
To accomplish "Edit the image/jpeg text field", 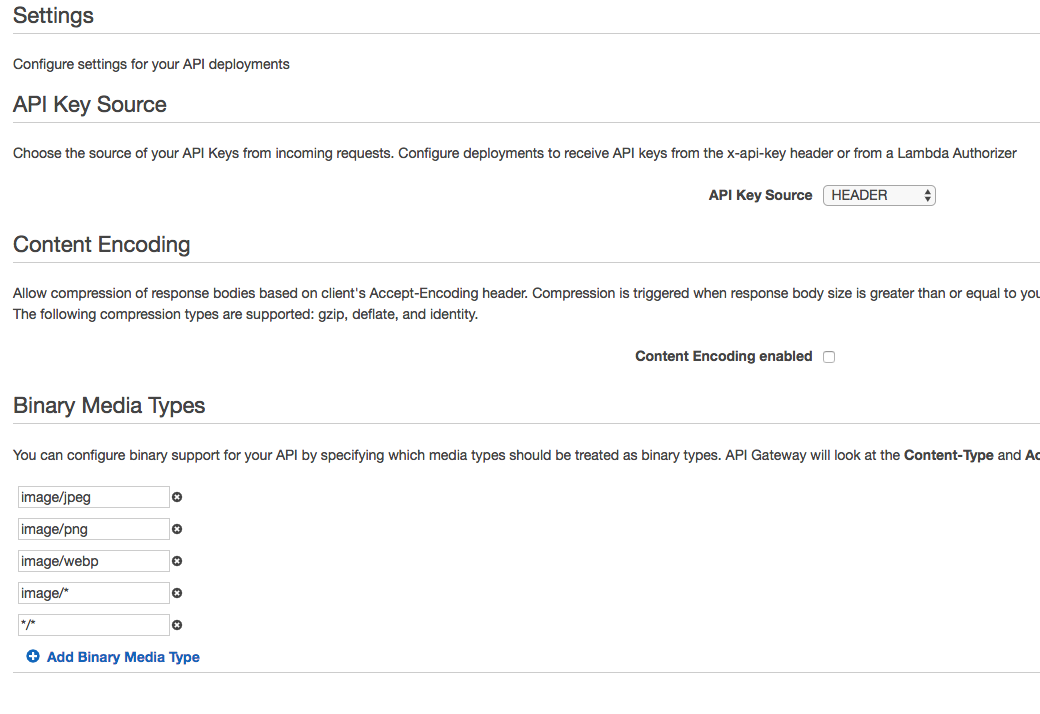I will coord(93,497).
